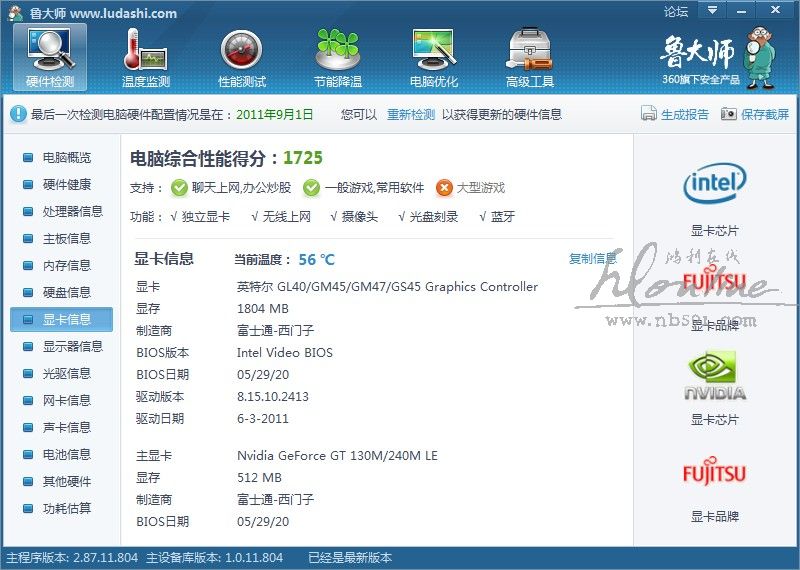Click 独立显卡 feature label

206,217
